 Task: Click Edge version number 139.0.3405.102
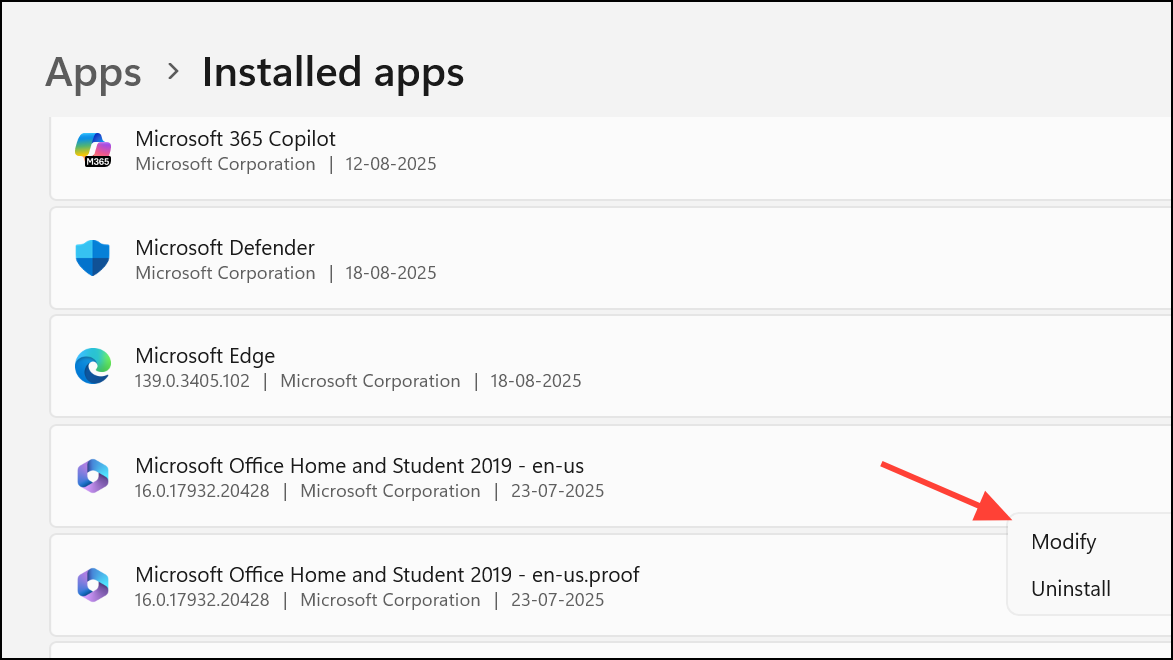tap(192, 381)
